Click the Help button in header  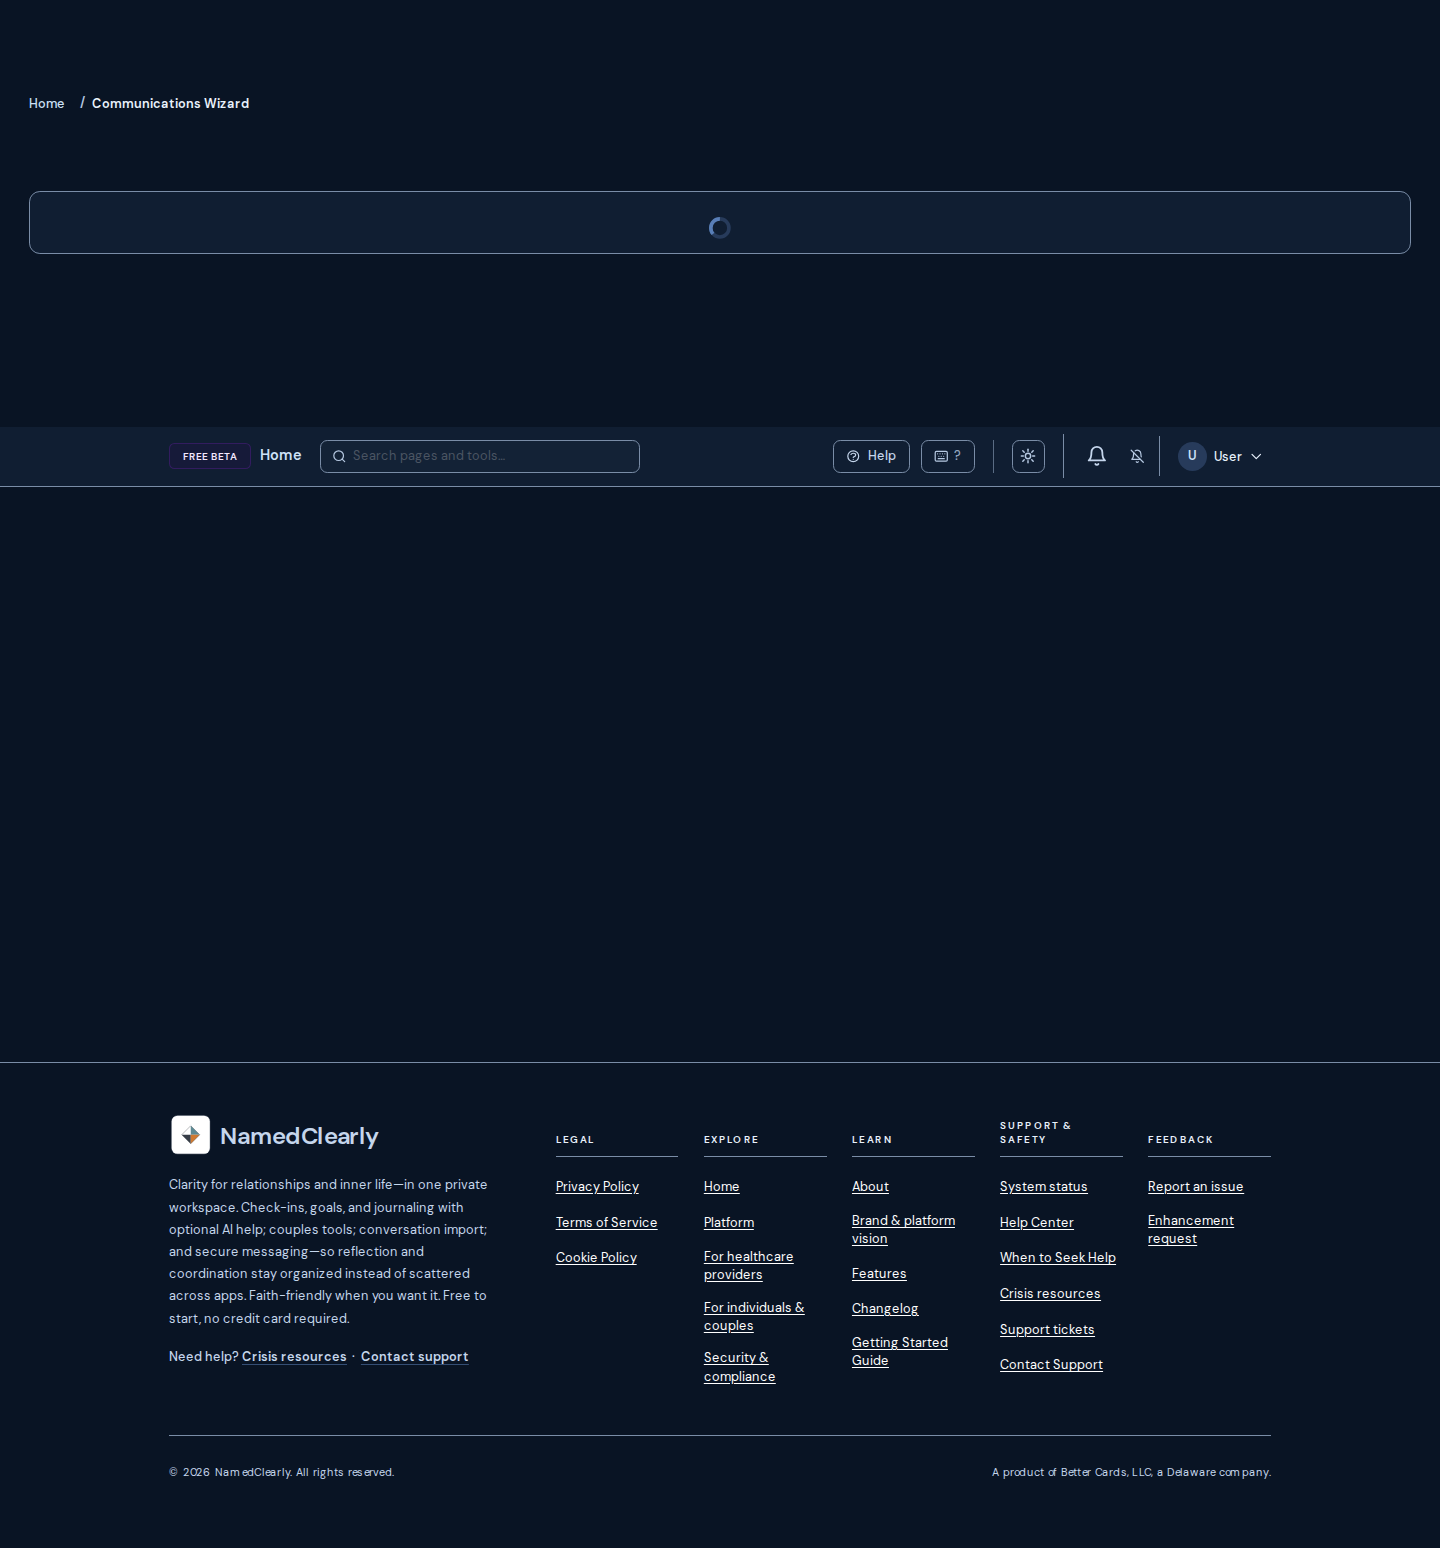pos(871,456)
